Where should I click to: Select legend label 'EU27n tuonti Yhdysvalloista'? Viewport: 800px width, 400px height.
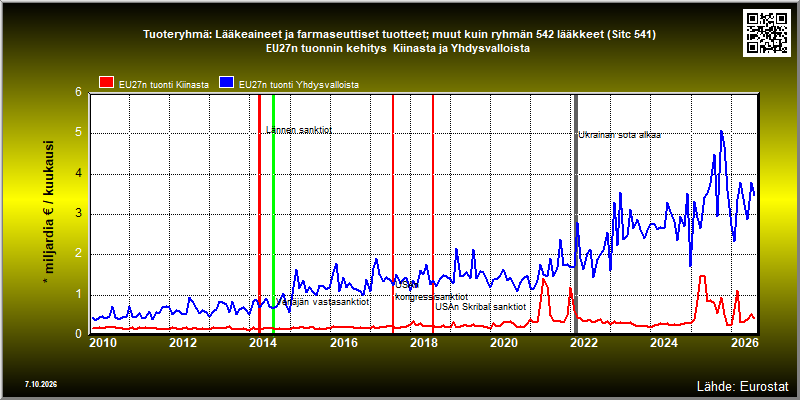[298, 85]
